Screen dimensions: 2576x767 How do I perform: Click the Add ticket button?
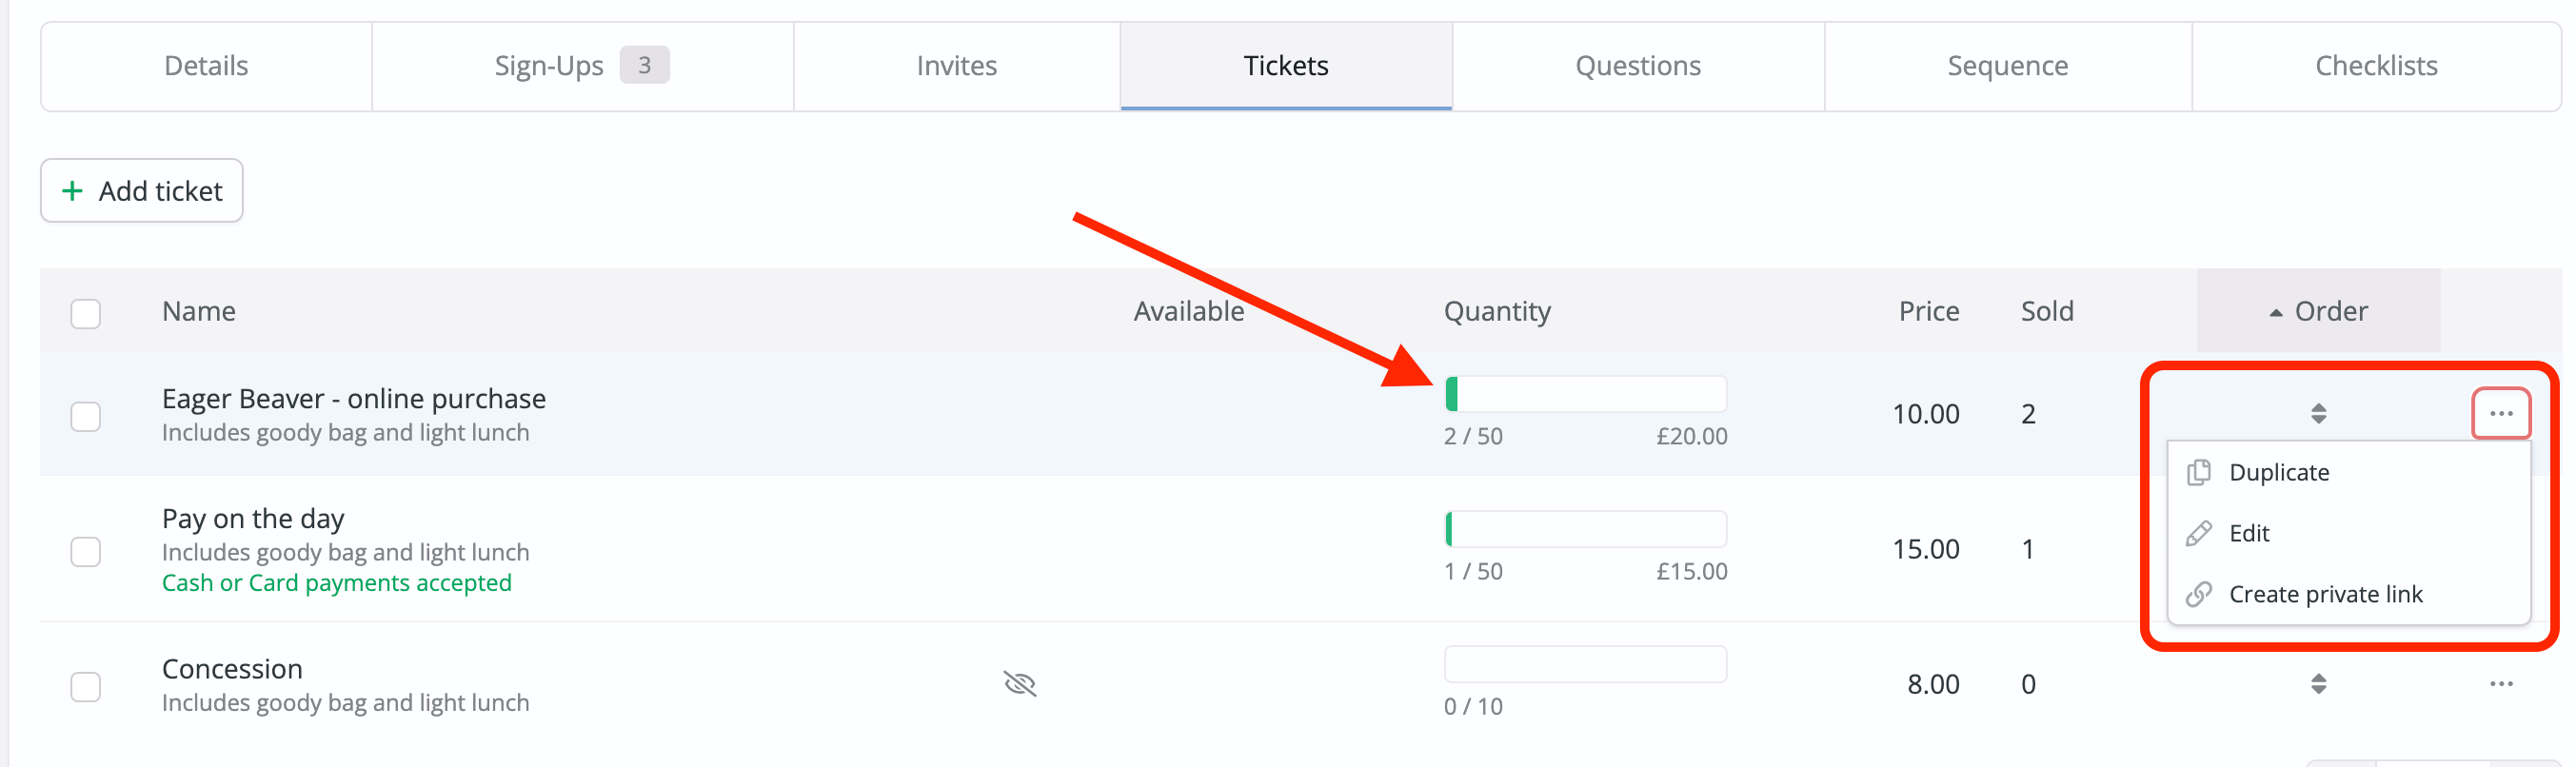pos(141,190)
